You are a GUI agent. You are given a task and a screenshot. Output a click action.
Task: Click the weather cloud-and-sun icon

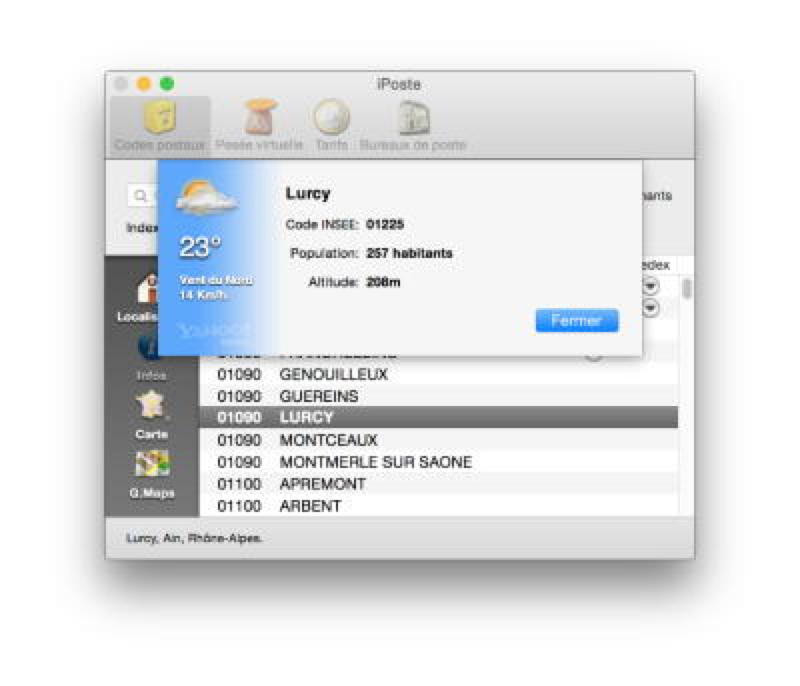207,199
